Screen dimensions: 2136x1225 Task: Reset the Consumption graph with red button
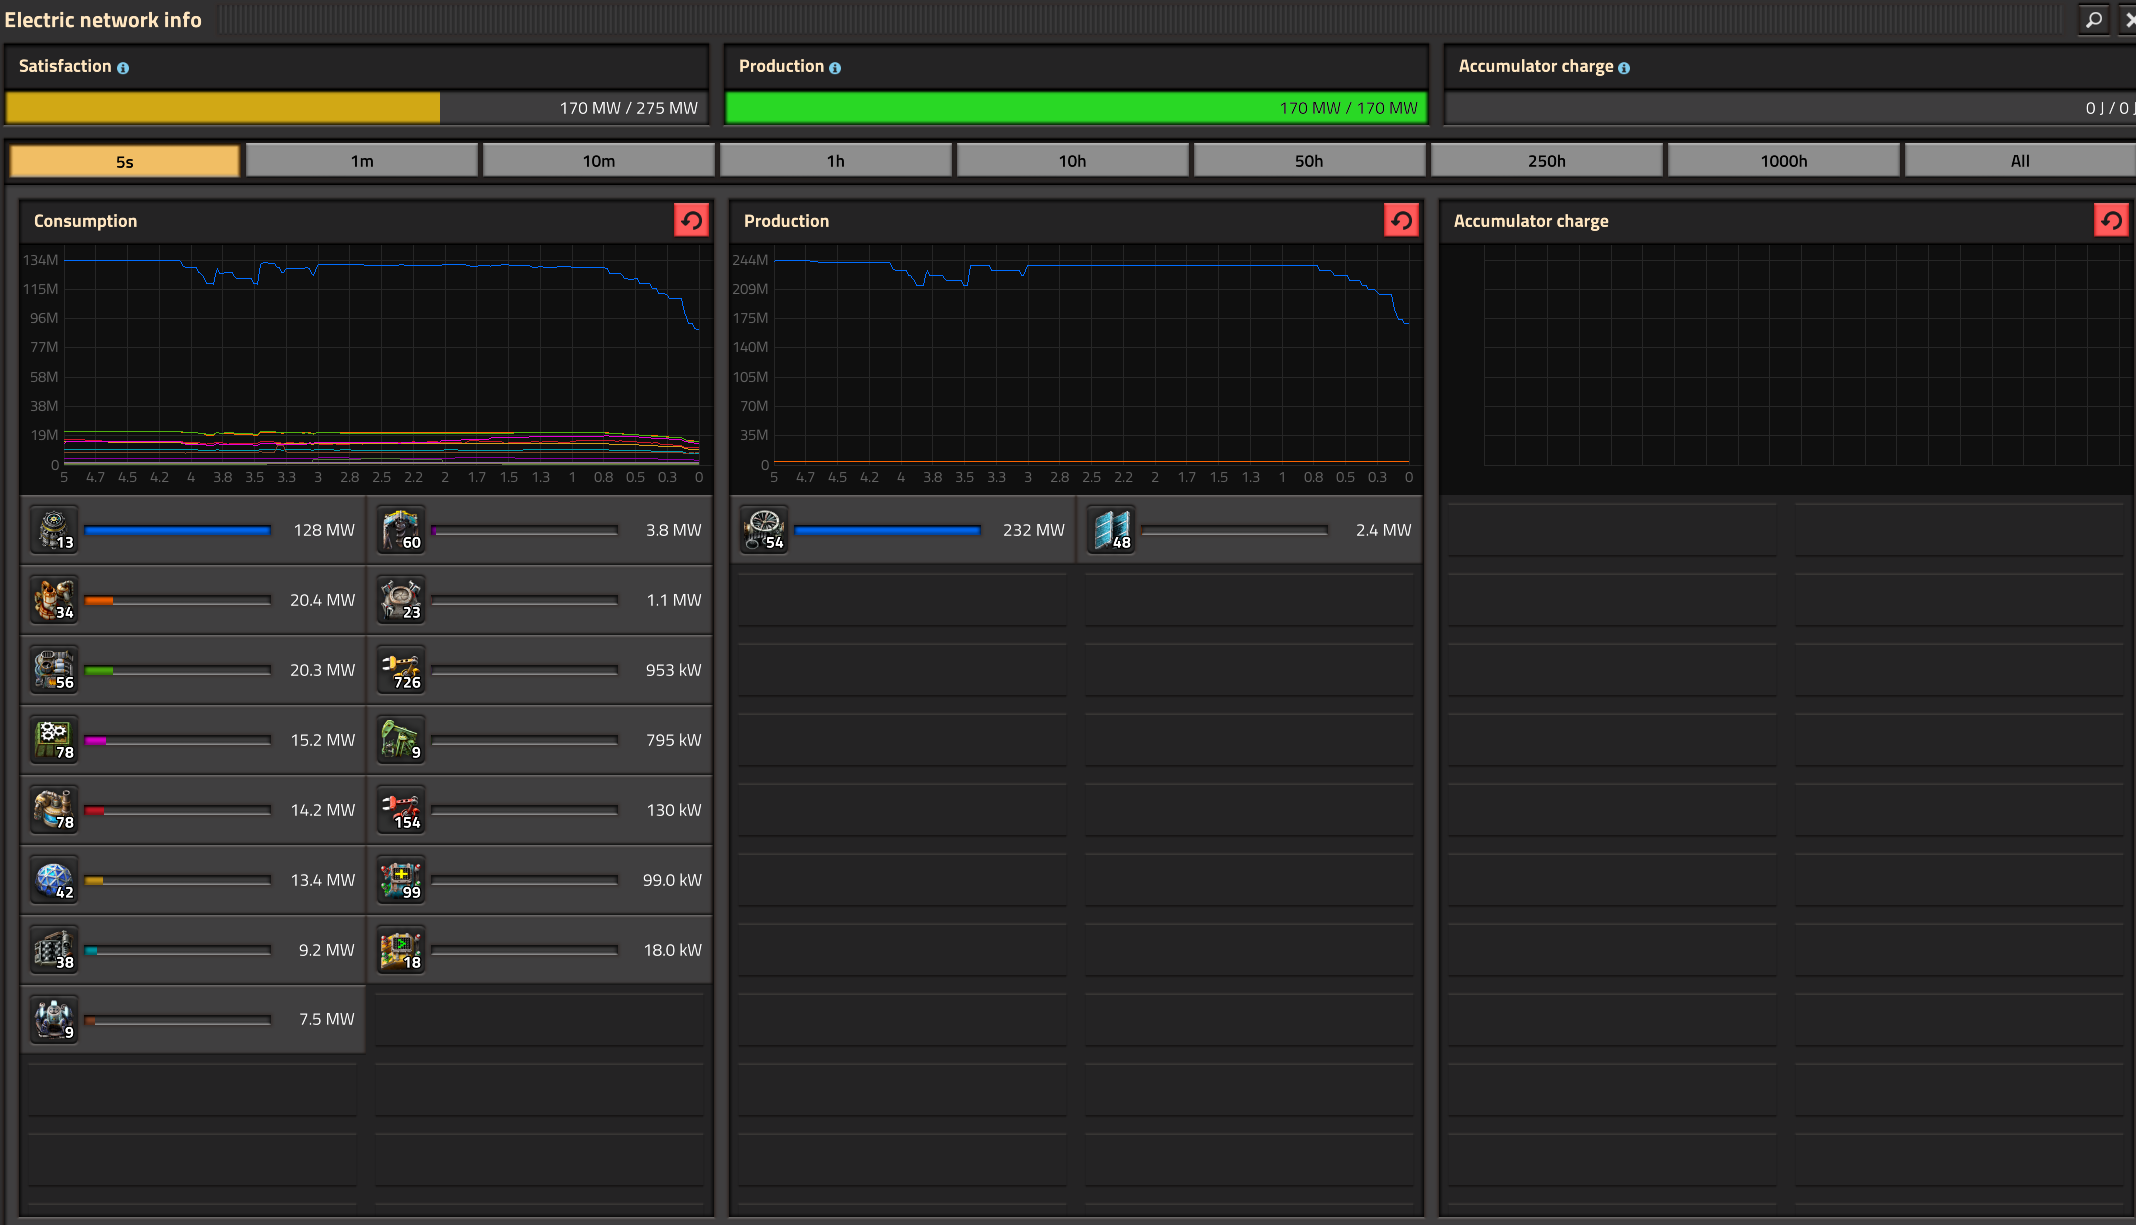tap(691, 221)
